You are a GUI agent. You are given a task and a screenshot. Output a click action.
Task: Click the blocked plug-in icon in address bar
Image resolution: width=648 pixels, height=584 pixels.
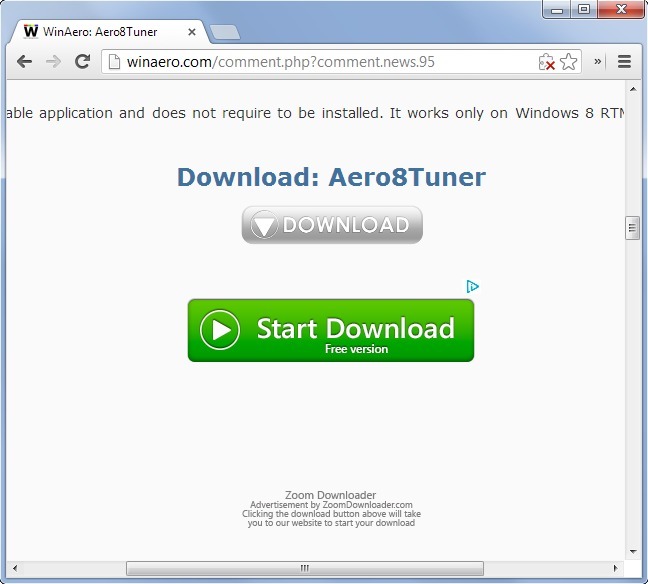tap(546, 62)
